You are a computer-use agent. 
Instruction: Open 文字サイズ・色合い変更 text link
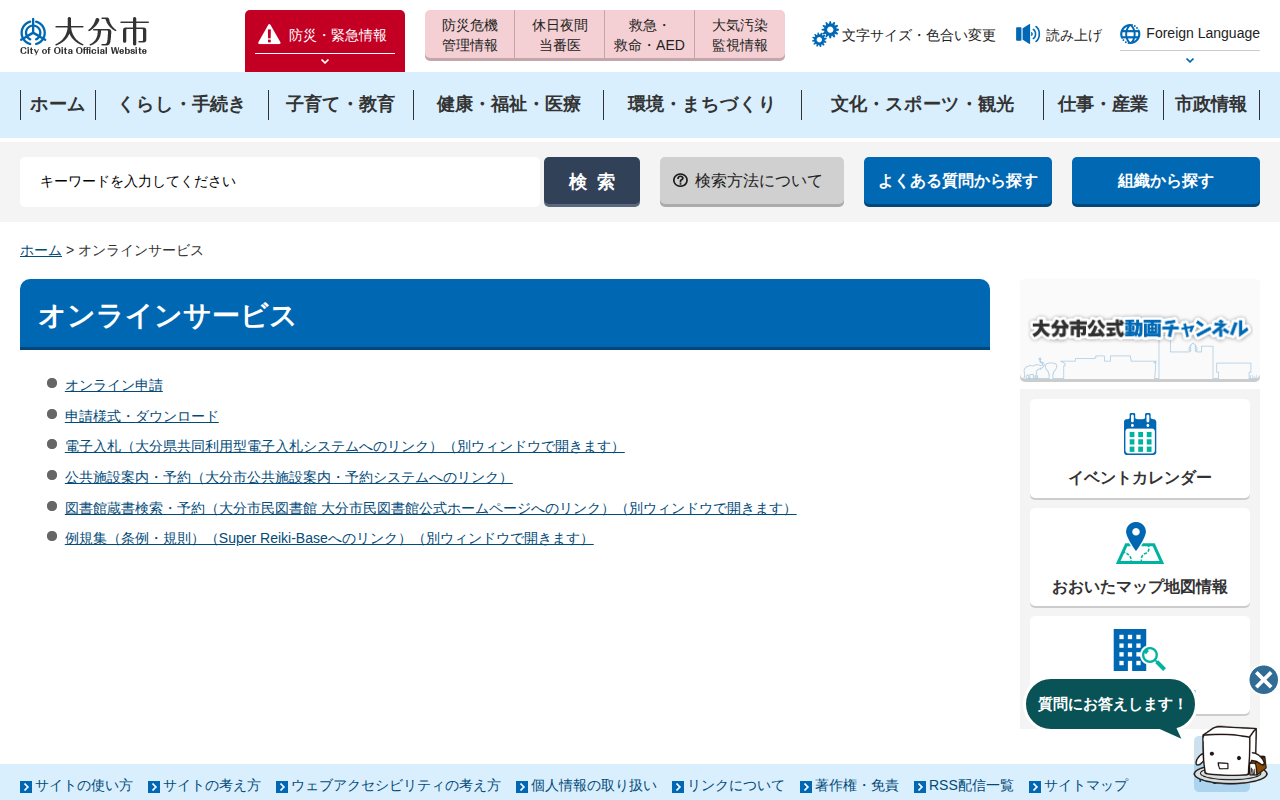click(919, 35)
